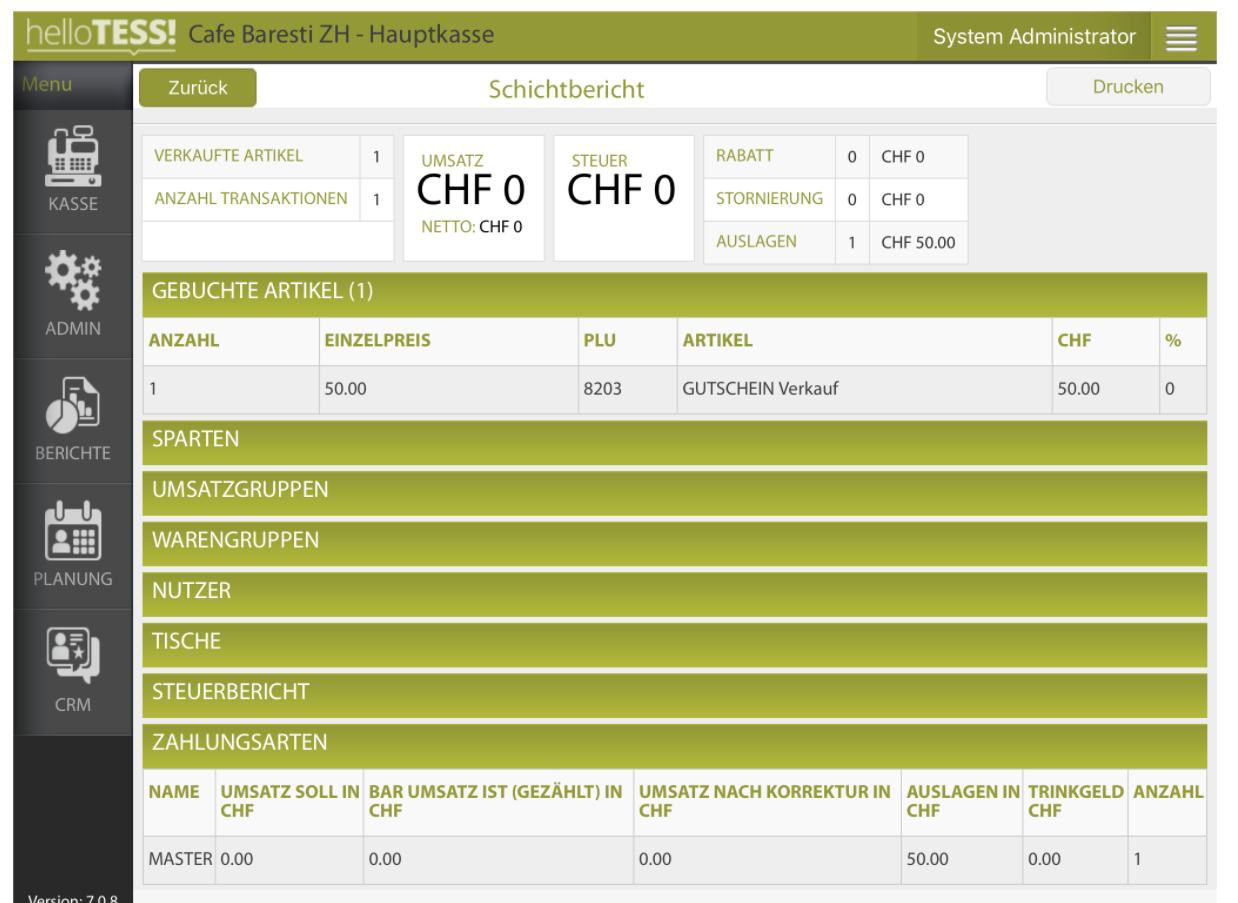
Task: Click the ANZAHL TRANSAKTIONEN label
Action: coord(251,198)
